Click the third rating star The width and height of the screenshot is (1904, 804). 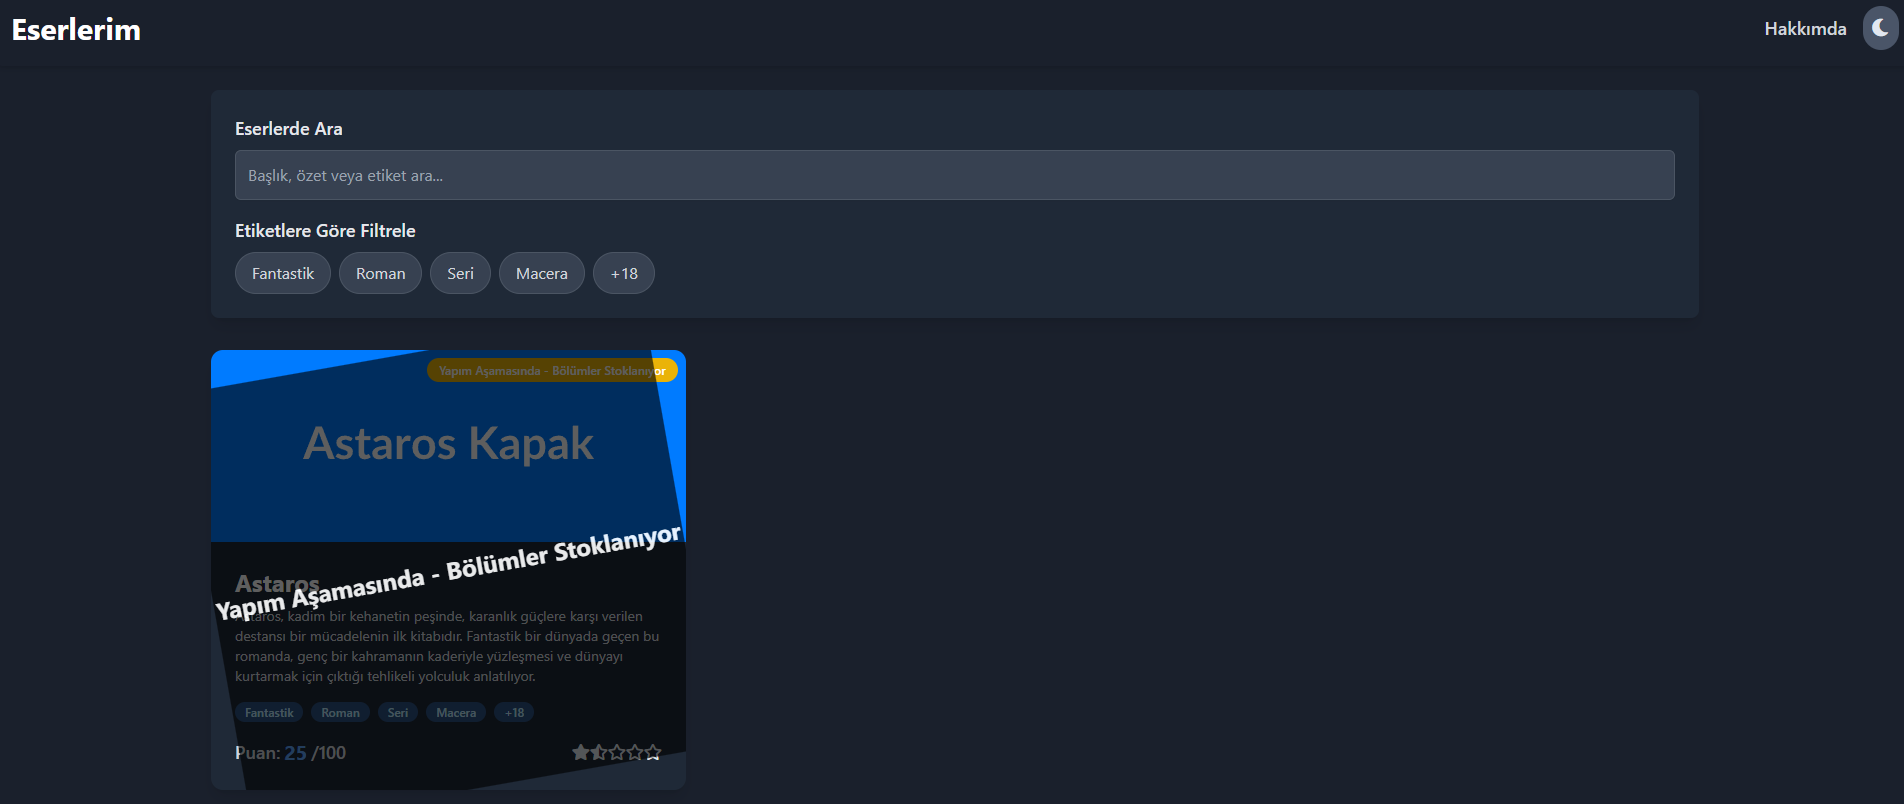(616, 752)
